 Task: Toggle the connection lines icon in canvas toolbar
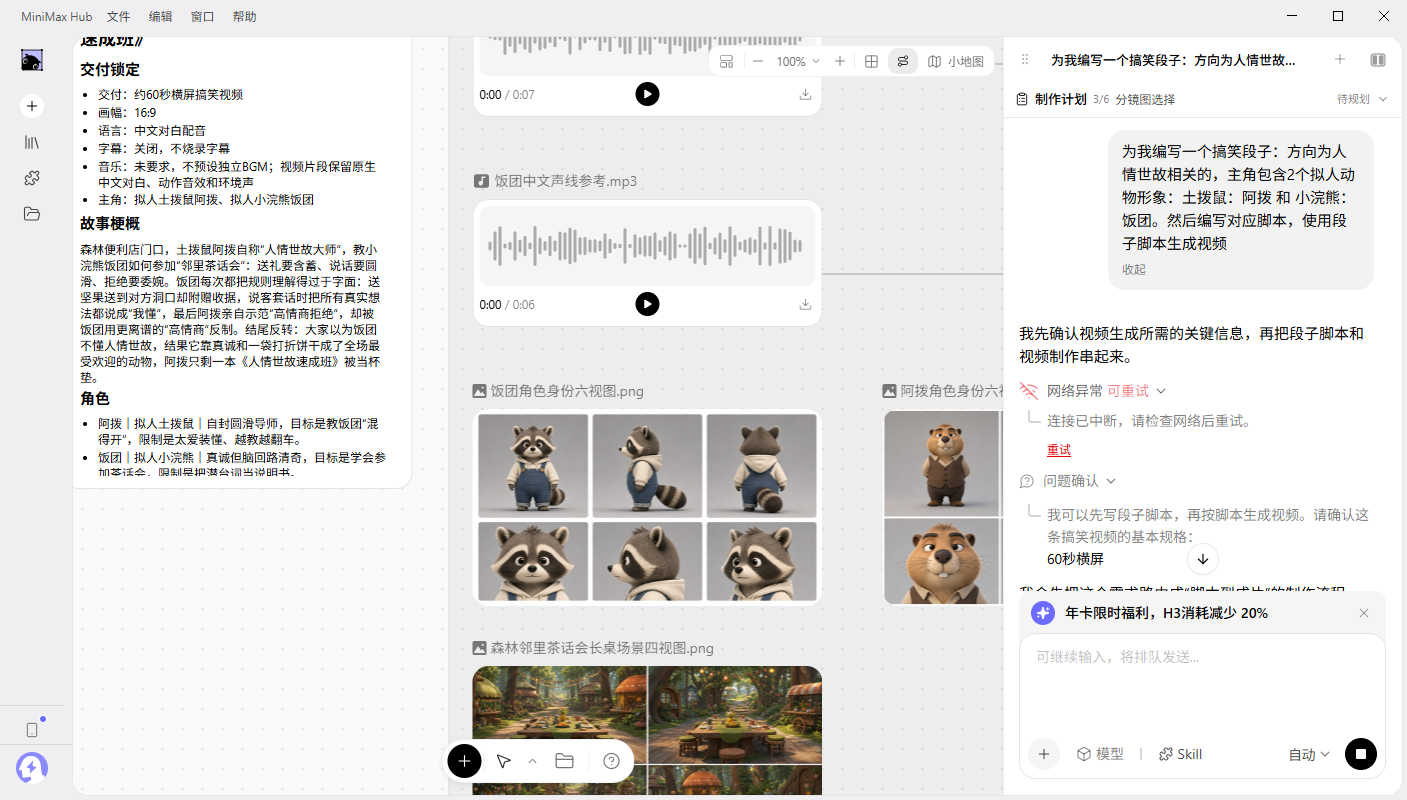[903, 61]
